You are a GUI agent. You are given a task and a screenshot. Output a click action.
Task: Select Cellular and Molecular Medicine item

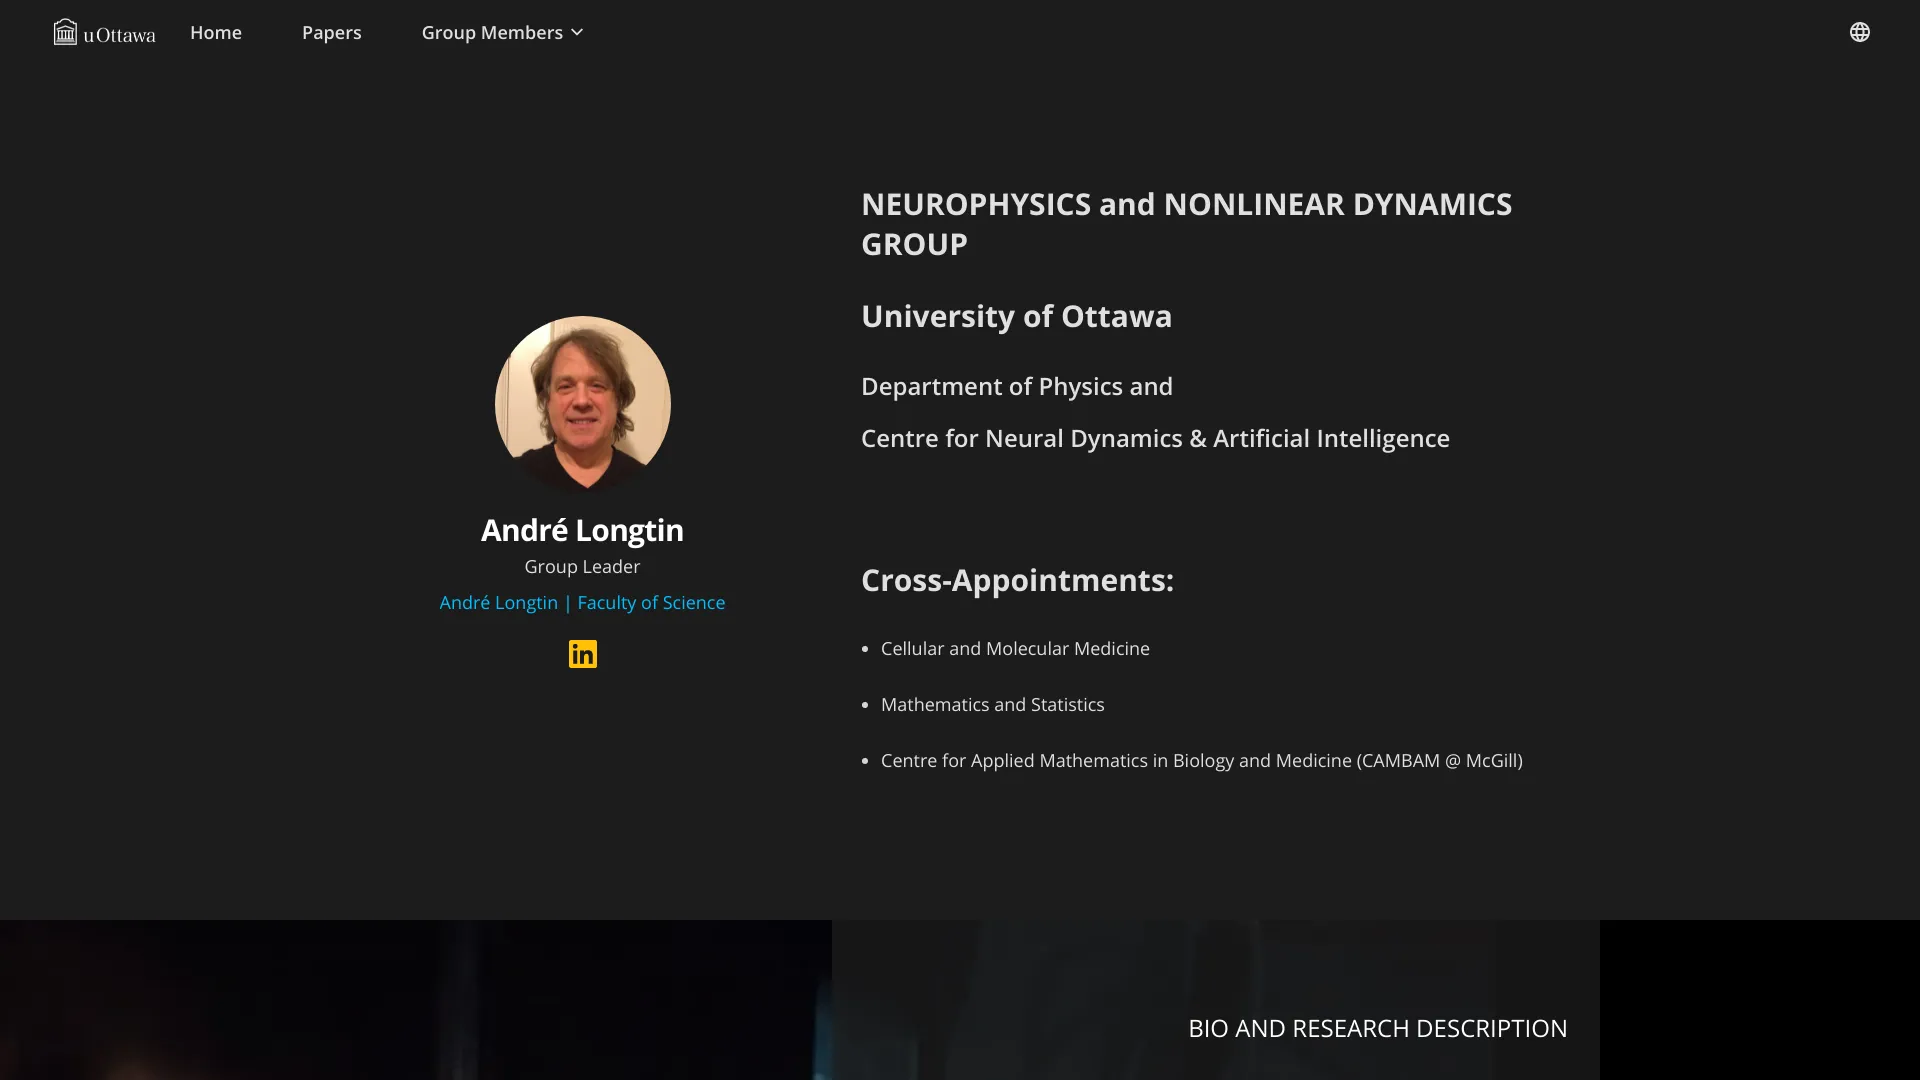point(1015,649)
